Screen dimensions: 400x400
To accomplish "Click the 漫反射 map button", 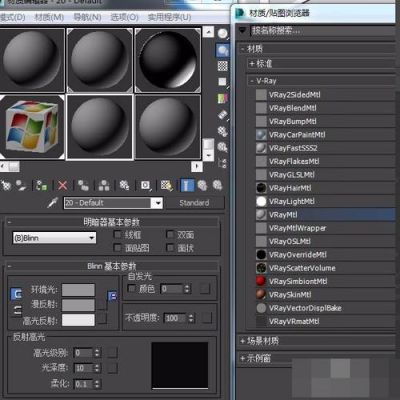I will [101, 305].
